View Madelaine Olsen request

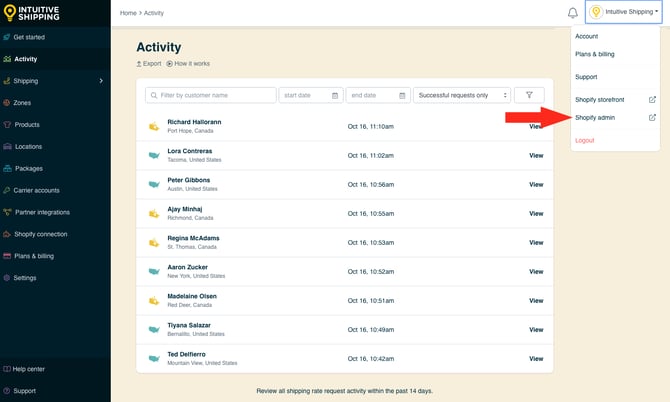click(x=536, y=301)
